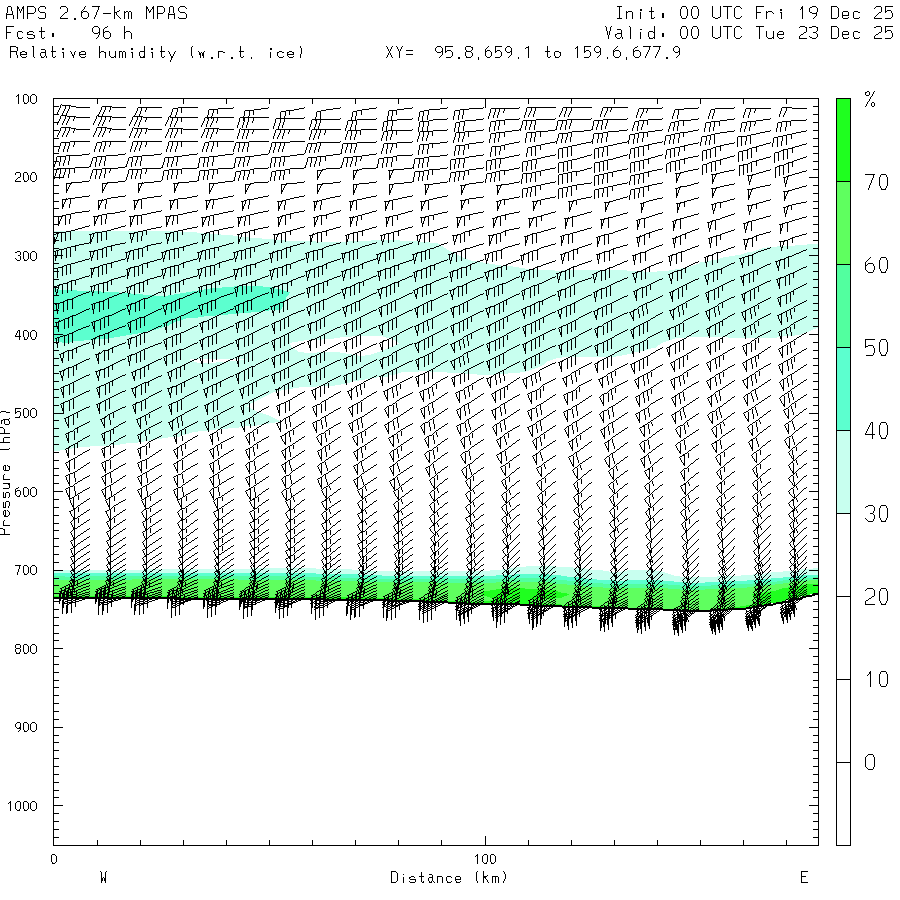Screen dimensions: 900x900
Task: Click the 100 hPa pressure axis label
Action: (x=26, y=99)
